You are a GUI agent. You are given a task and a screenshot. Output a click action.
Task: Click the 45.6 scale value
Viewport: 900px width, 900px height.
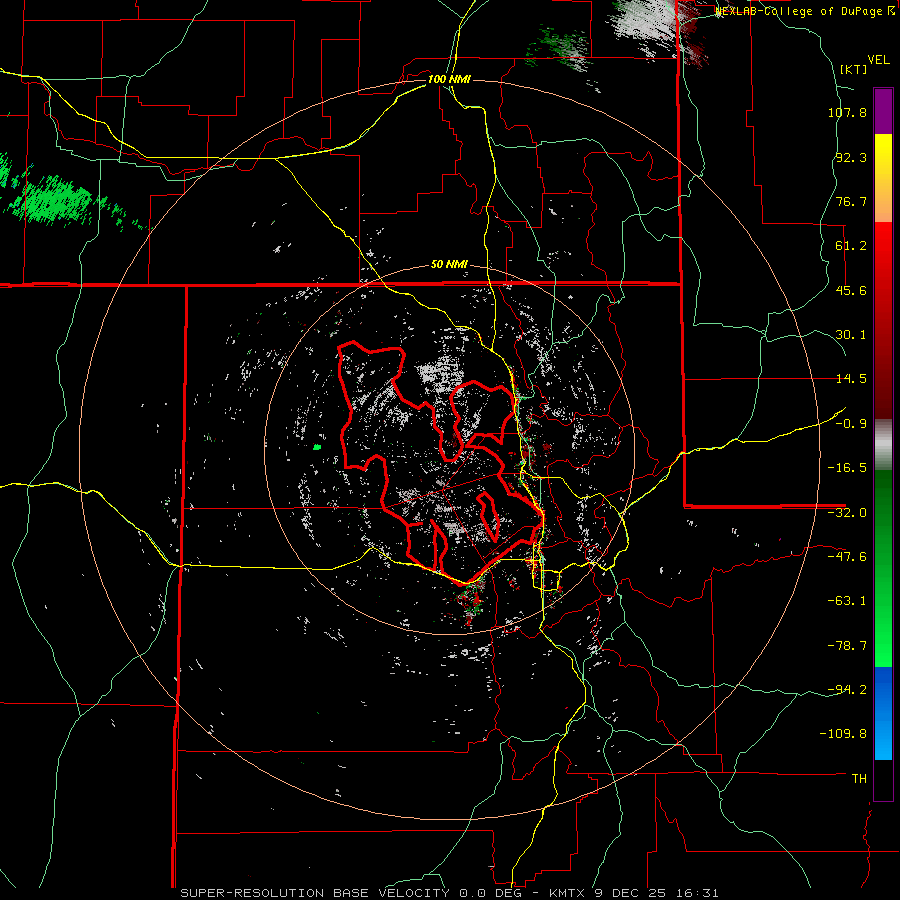pyautogui.click(x=851, y=290)
